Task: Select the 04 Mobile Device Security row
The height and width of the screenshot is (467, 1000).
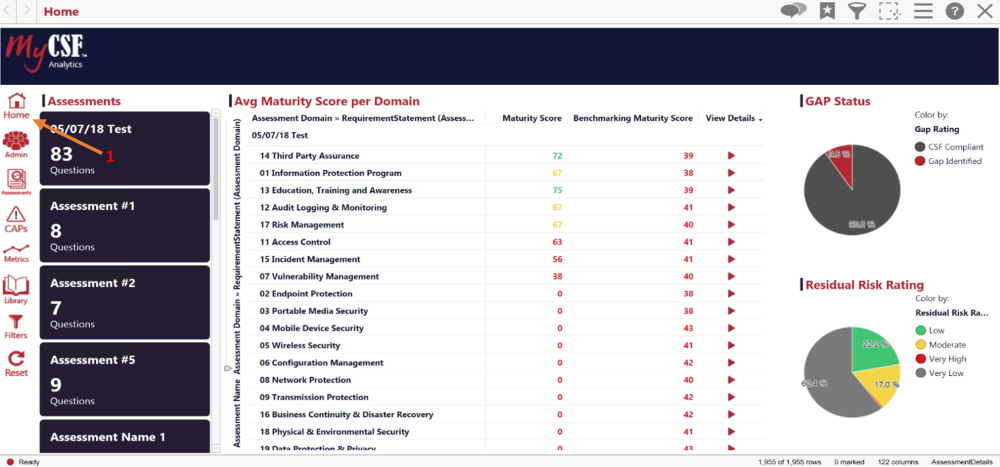Action: (x=507, y=328)
